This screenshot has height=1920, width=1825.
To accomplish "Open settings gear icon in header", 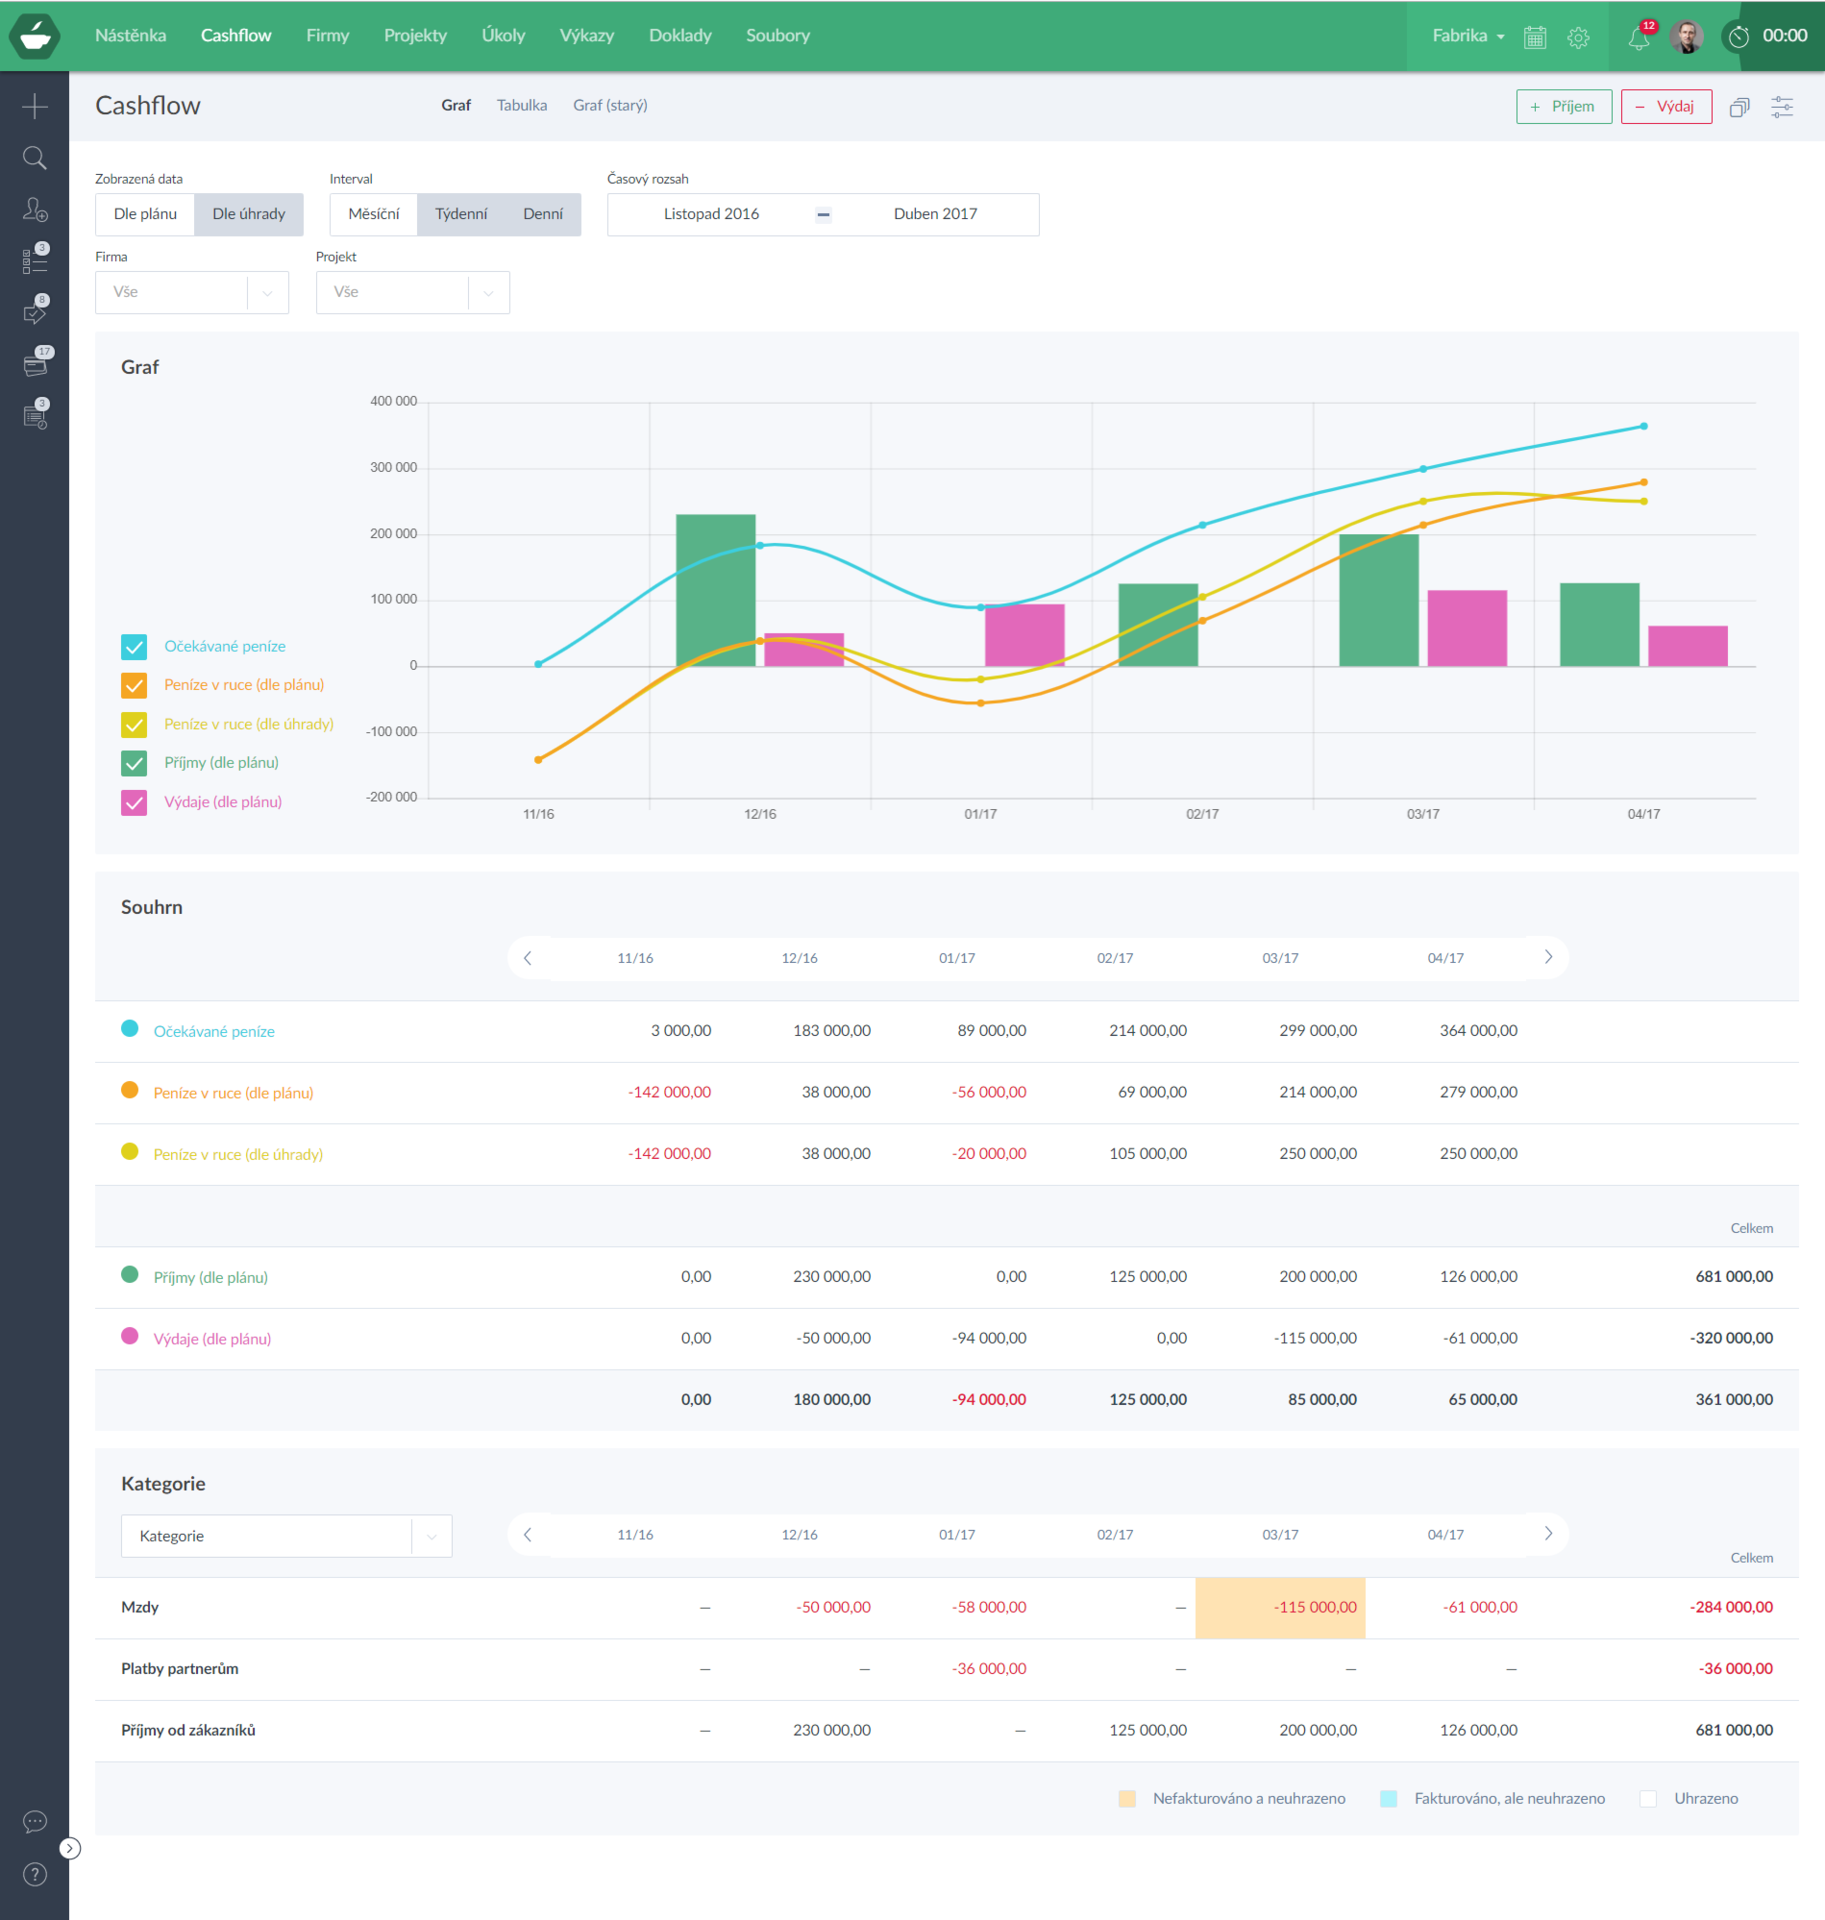I will [x=1578, y=38].
